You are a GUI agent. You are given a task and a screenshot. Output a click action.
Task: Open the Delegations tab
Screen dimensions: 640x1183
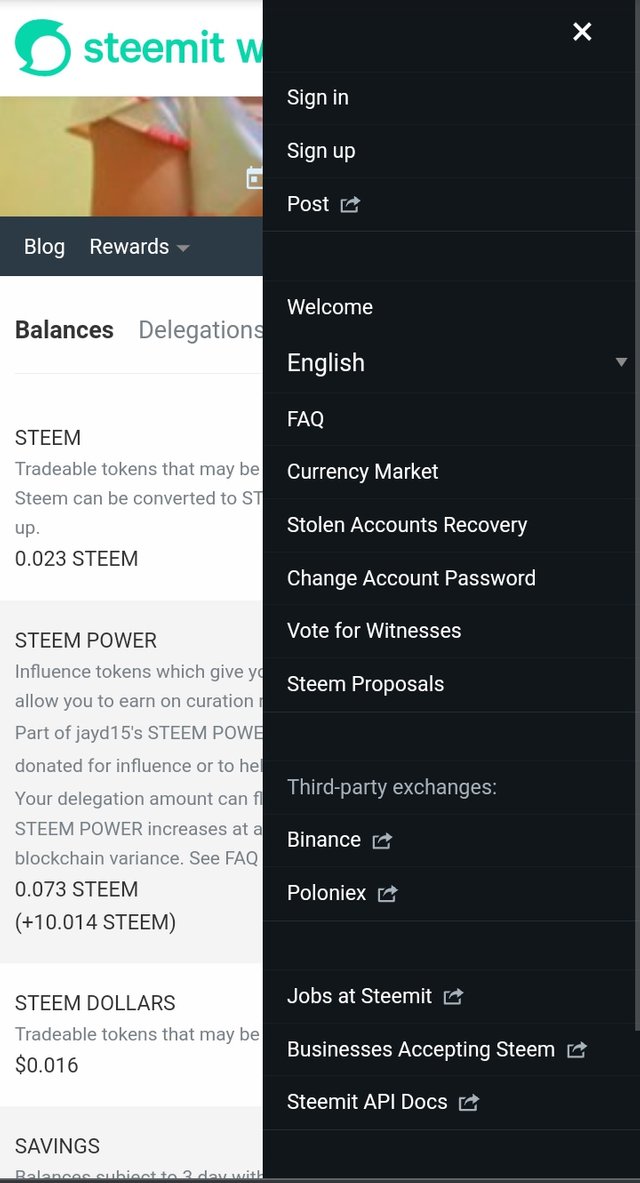(200, 330)
